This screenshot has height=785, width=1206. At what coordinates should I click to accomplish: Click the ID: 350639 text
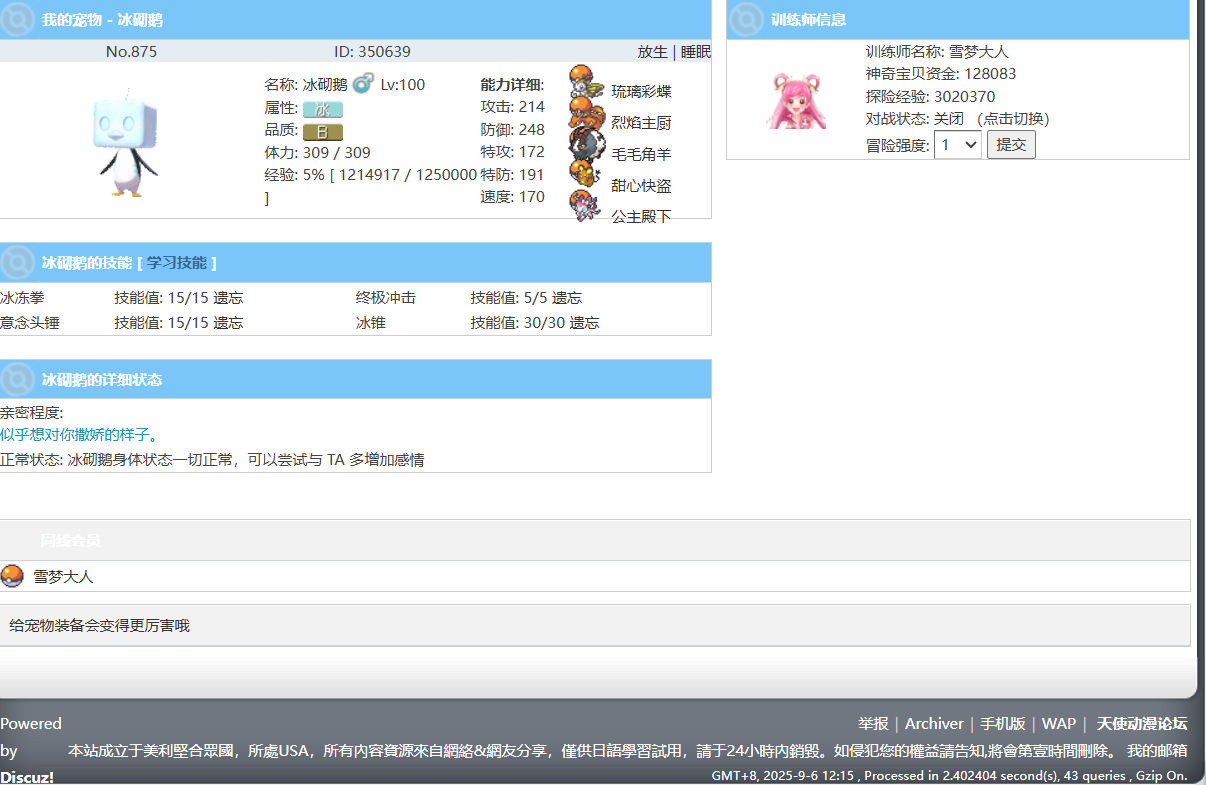coord(372,52)
